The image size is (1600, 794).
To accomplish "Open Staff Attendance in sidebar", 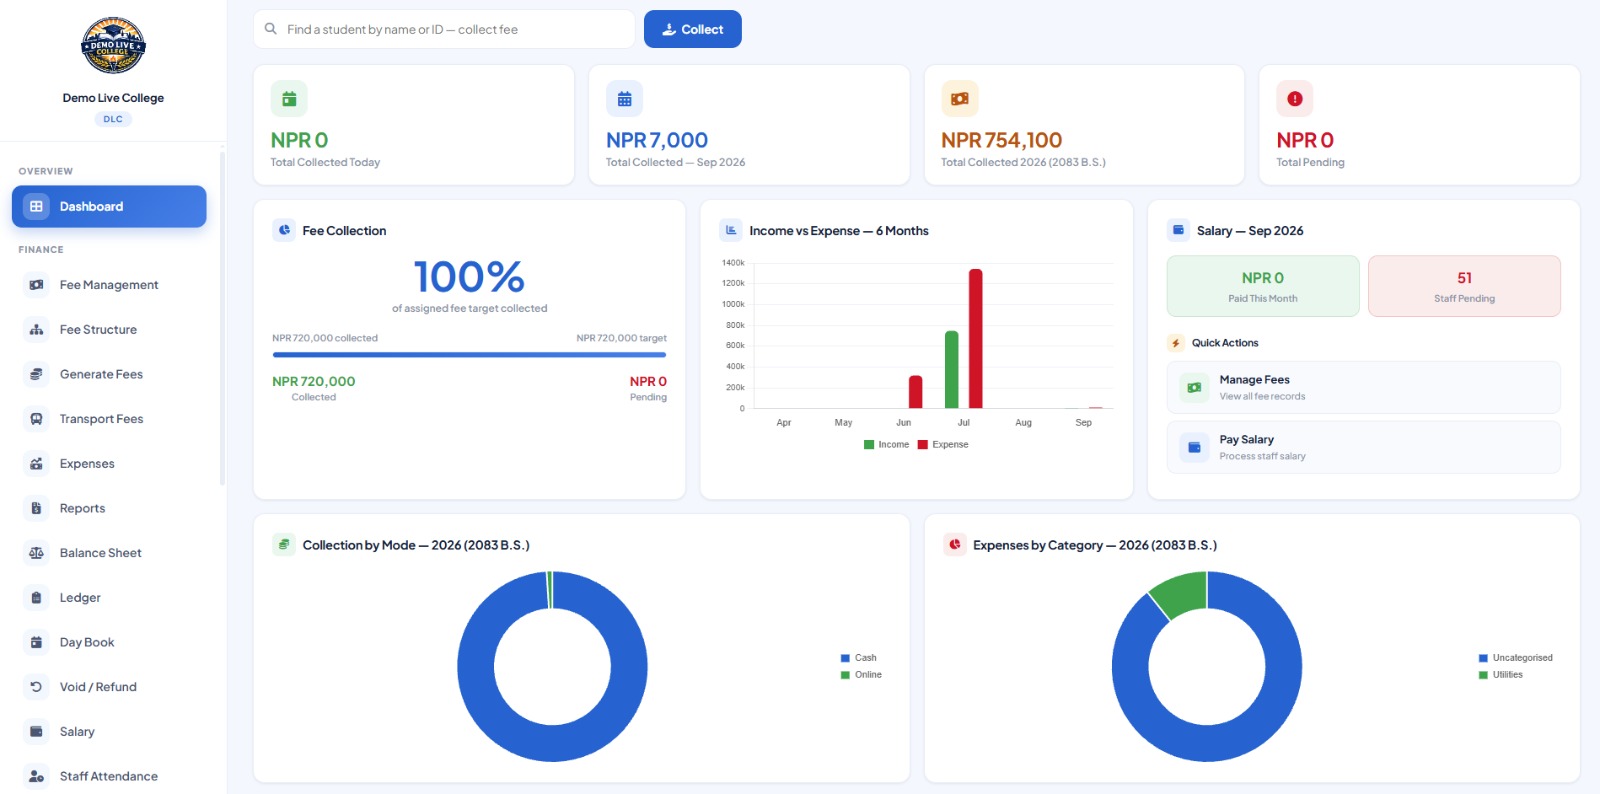I will pos(109,776).
